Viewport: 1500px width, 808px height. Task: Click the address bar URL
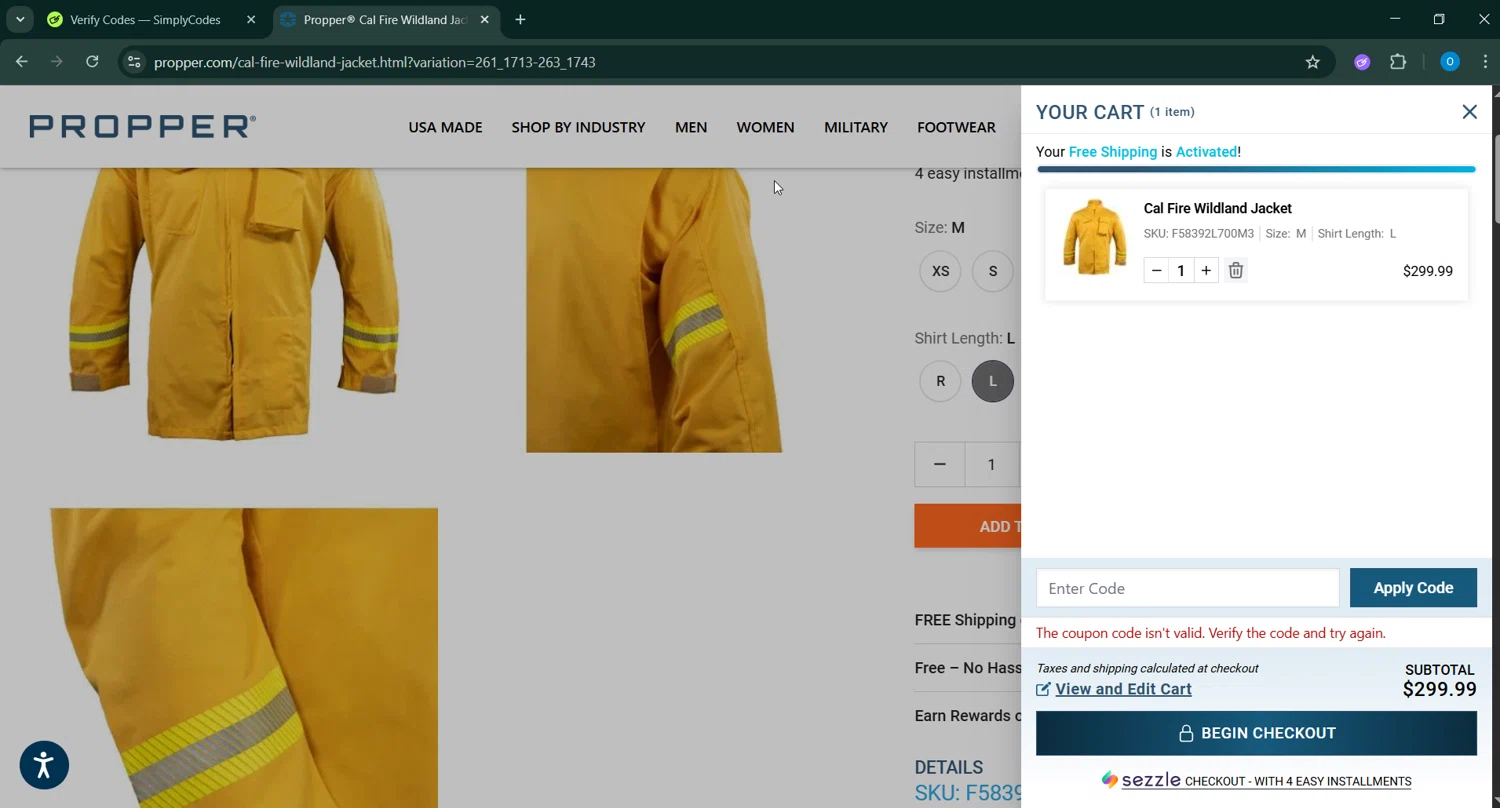pos(375,62)
